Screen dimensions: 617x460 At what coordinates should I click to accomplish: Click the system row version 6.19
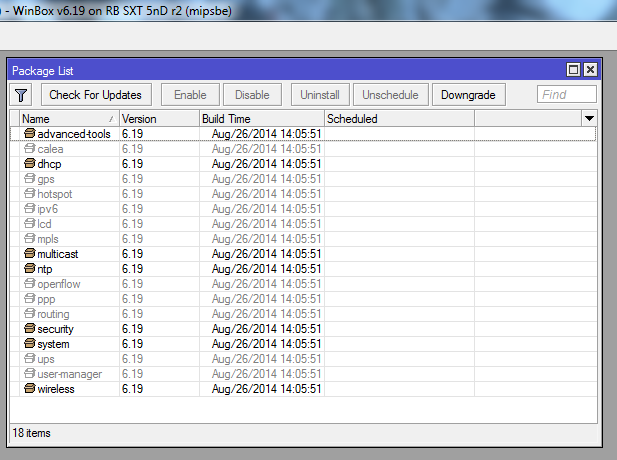tap(132, 344)
